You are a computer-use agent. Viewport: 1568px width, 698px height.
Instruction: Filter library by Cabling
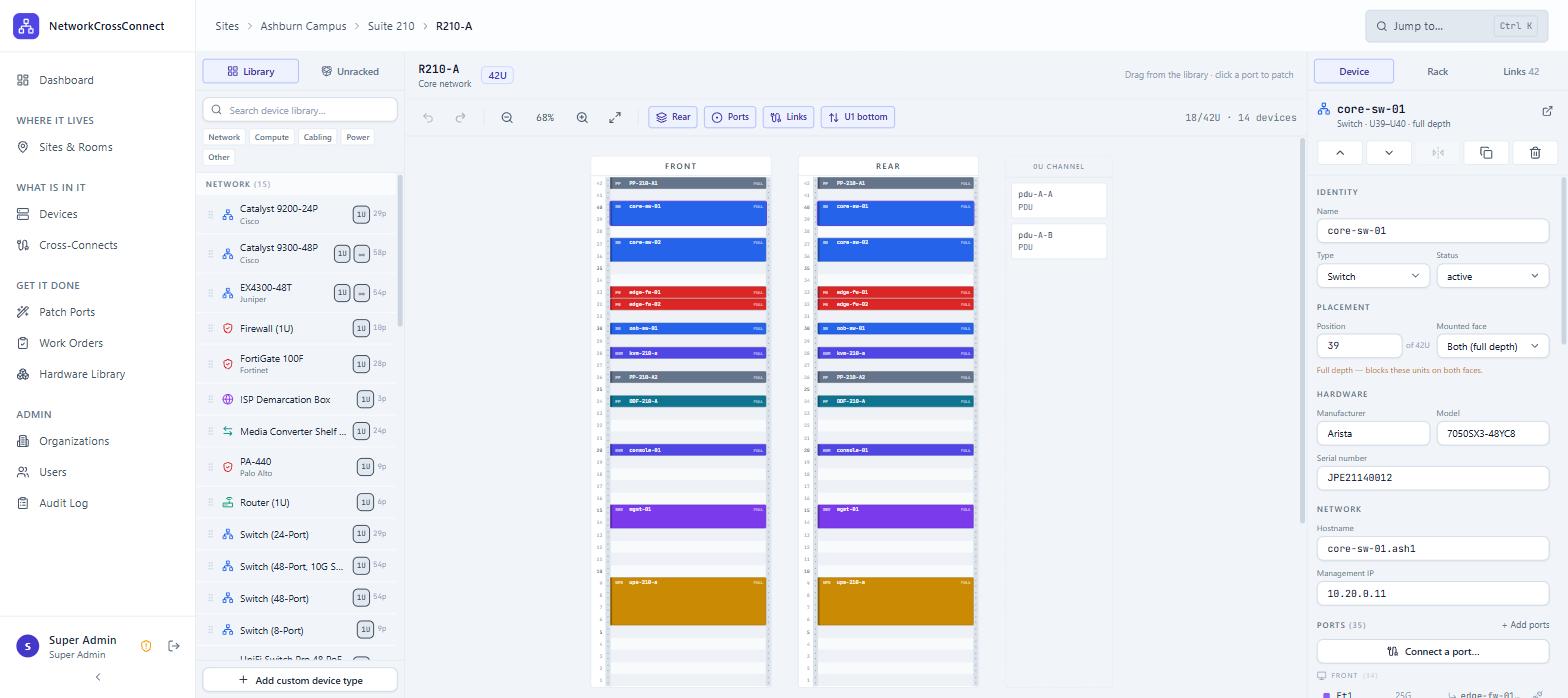[x=317, y=137]
